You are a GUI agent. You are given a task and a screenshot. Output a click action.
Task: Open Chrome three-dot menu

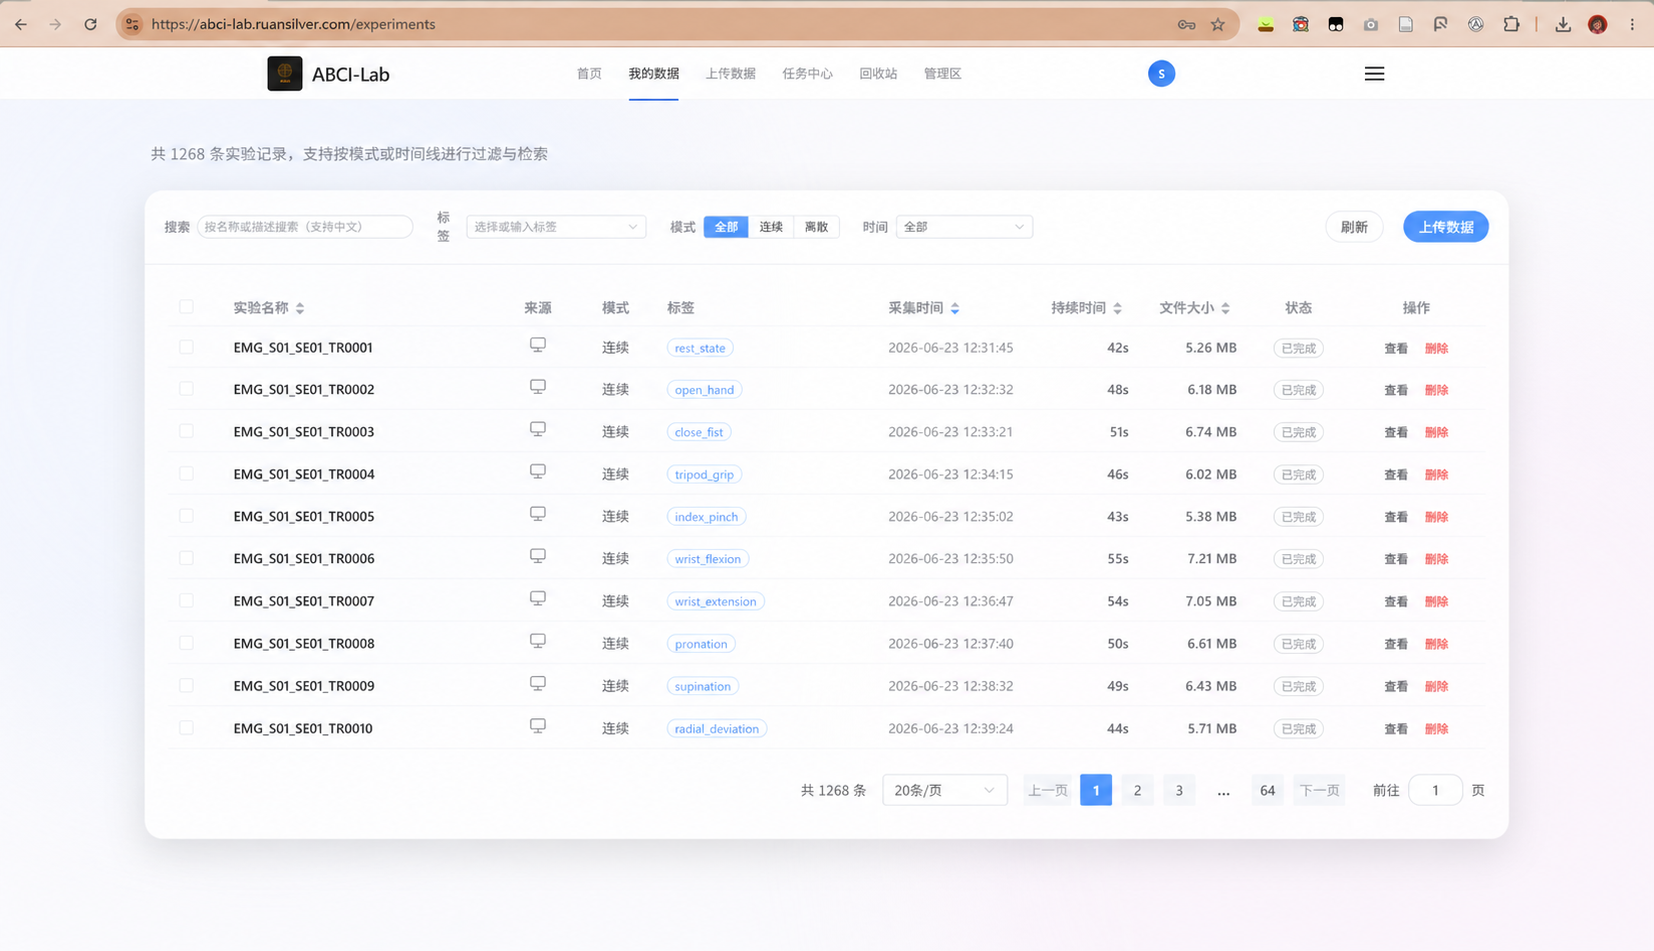[x=1632, y=24]
